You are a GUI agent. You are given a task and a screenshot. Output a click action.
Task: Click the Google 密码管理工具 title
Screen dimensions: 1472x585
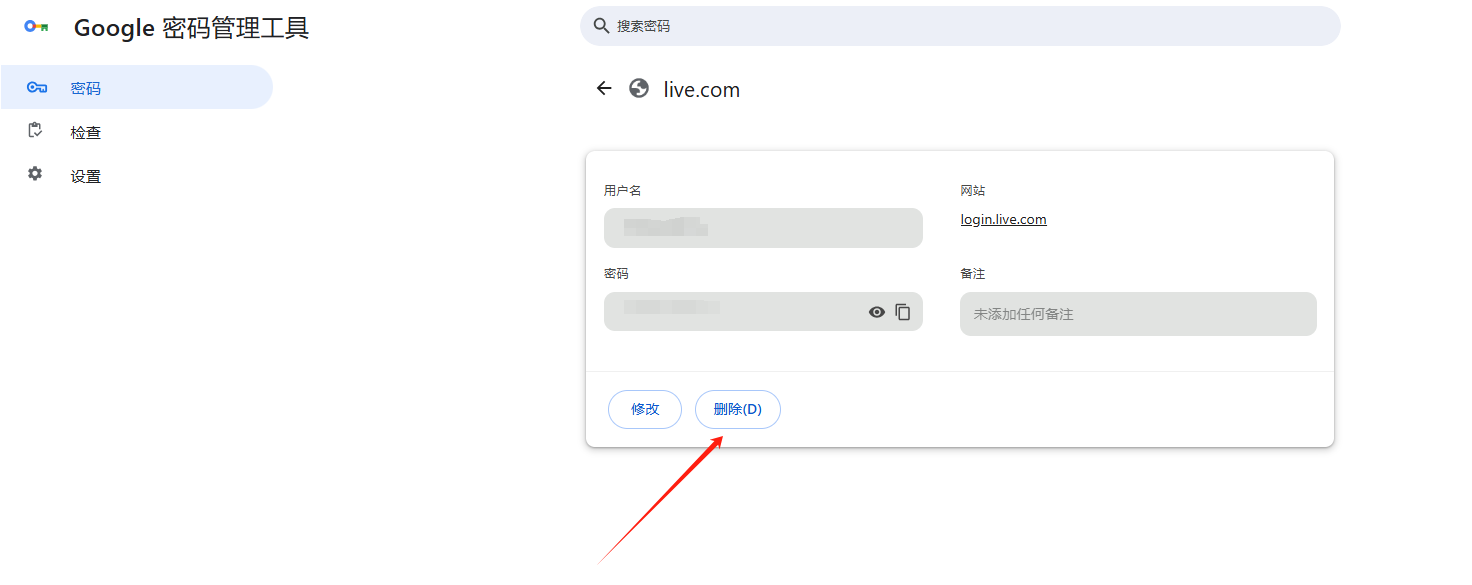pyautogui.click(x=192, y=28)
